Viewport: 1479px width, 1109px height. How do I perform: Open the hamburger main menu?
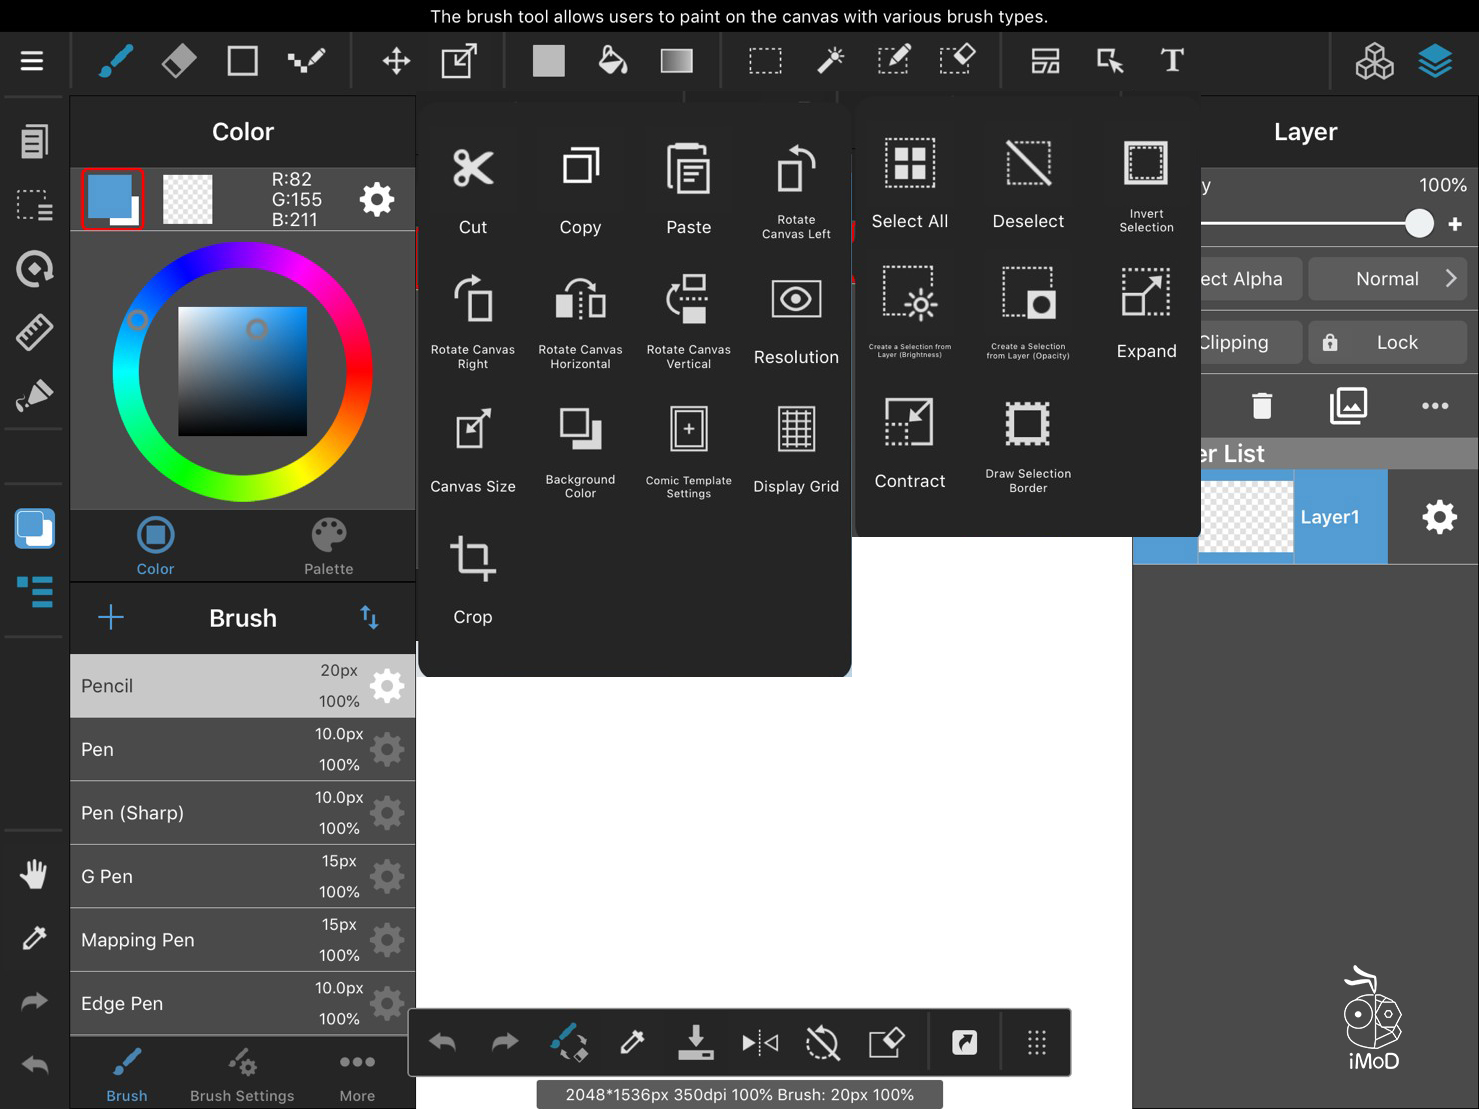[32, 61]
